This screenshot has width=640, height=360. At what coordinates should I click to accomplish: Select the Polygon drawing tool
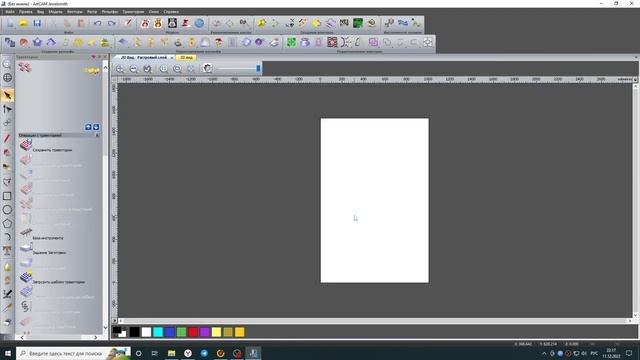7,224
